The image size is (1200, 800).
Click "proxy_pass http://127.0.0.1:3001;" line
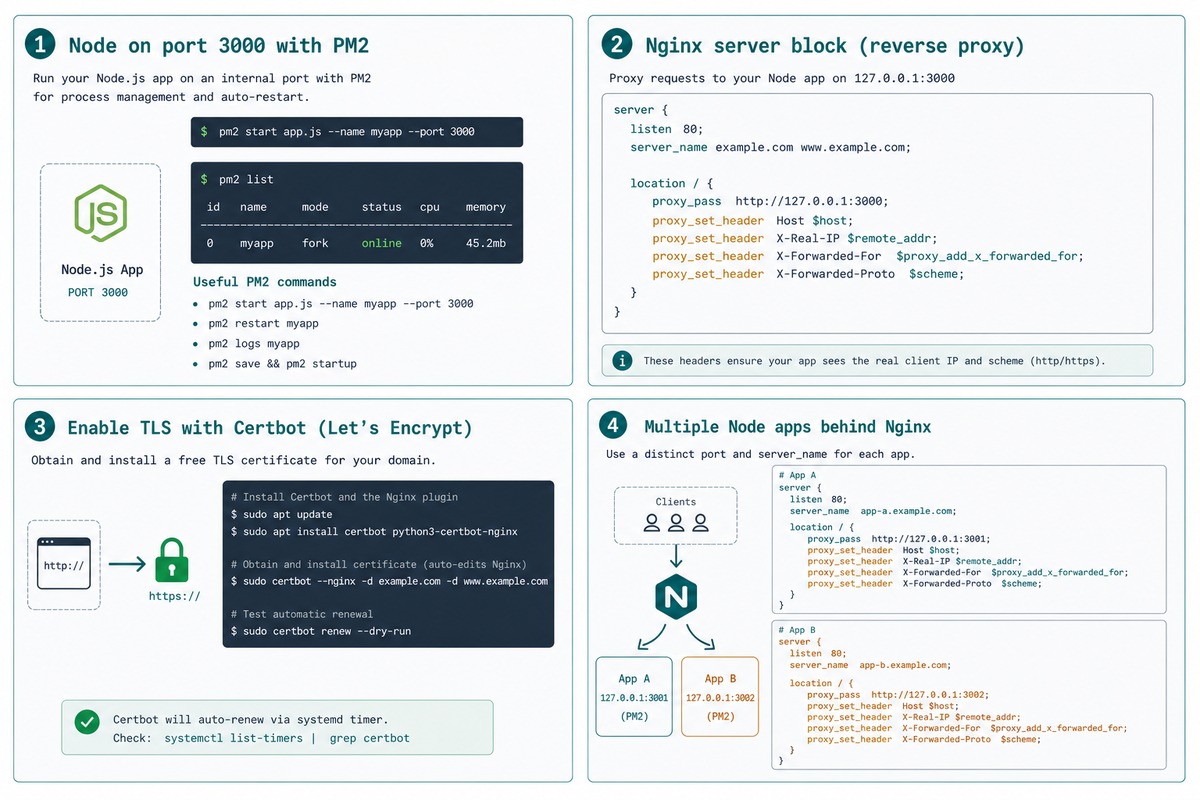point(897,538)
